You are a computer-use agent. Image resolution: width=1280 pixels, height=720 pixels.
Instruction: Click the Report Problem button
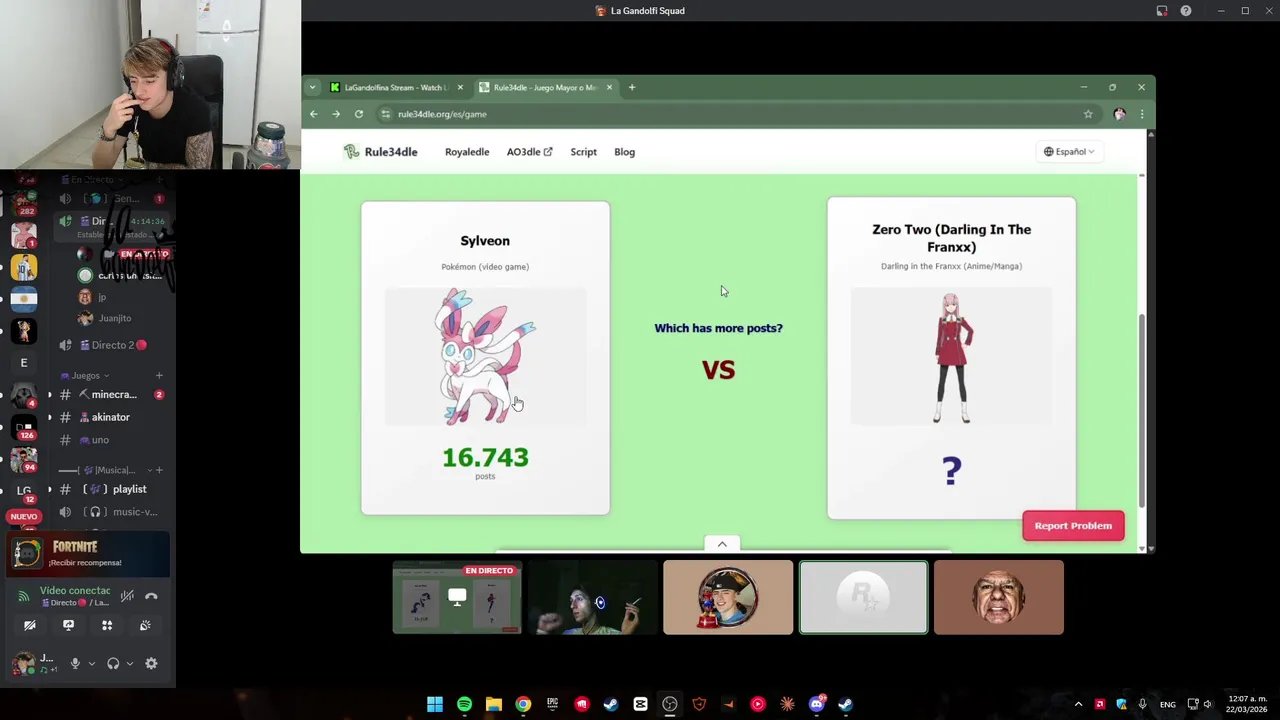[1073, 526]
